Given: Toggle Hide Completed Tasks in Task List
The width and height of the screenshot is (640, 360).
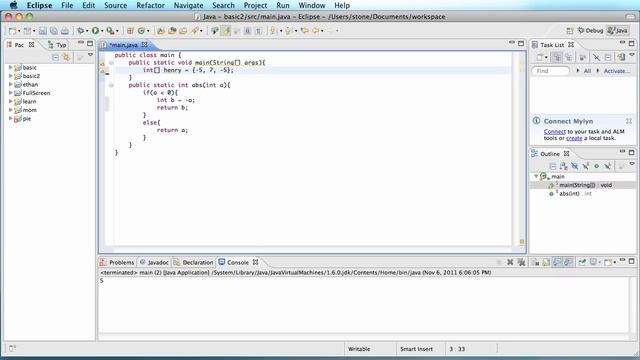Looking at the screenshot, I should (x=596, y=58).
